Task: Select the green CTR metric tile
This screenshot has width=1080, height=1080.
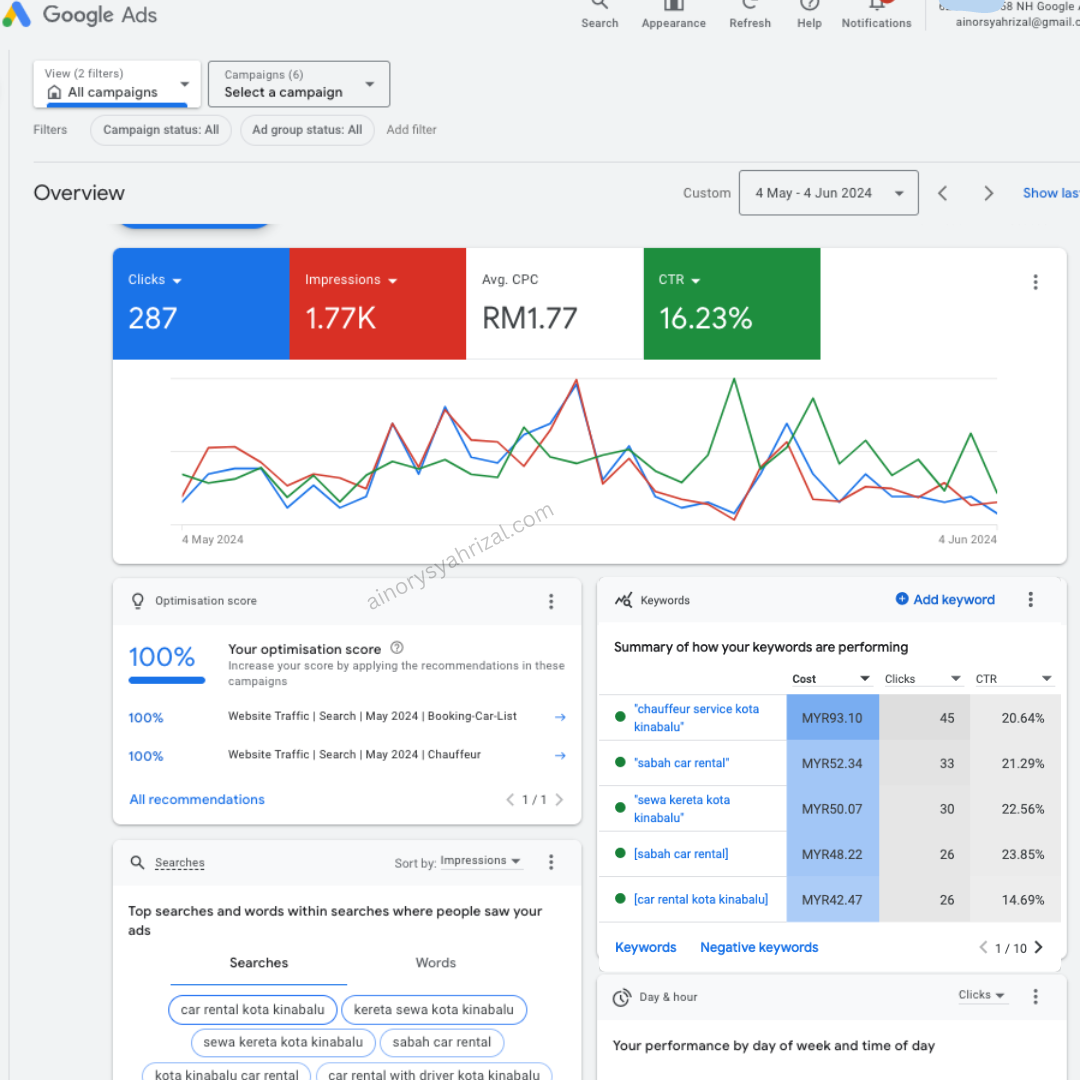Action: tap(731, 304)
